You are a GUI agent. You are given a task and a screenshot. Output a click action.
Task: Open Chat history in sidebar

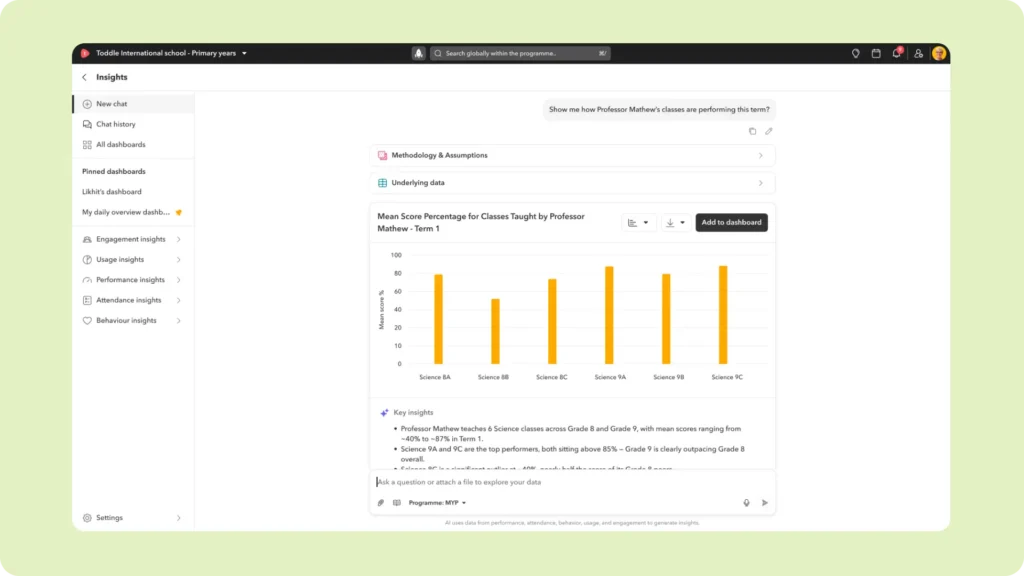pyautogui.click(x=116, y=124)
